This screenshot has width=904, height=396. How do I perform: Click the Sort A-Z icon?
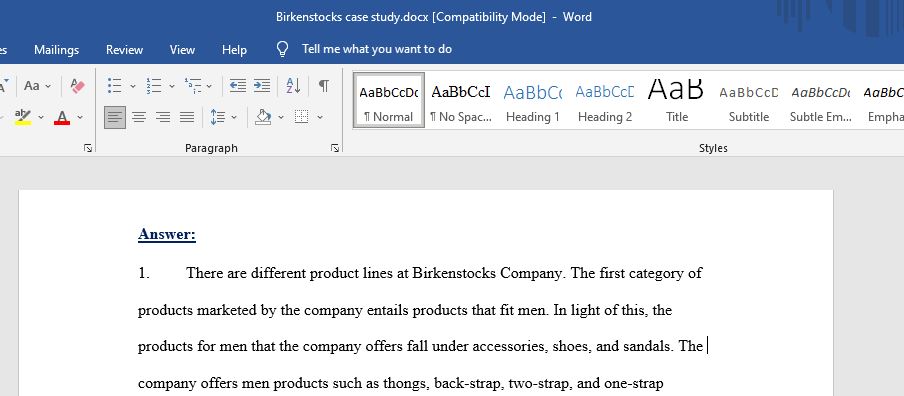click(293, 86)
